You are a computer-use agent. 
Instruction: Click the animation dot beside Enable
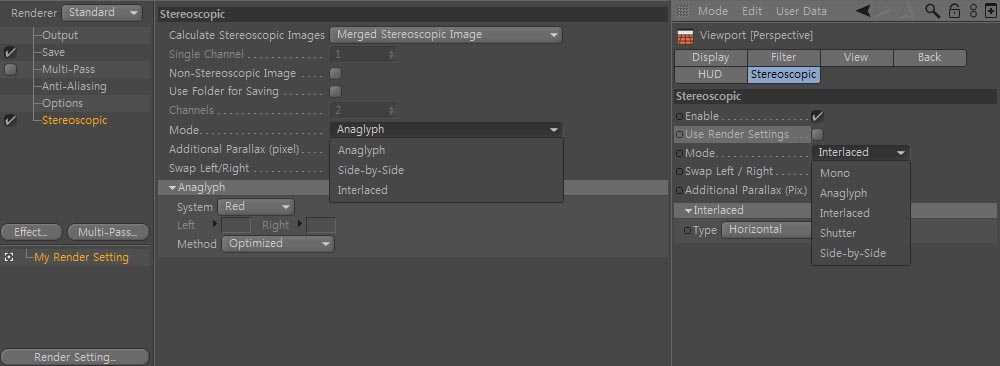click(x=679, y=117)
